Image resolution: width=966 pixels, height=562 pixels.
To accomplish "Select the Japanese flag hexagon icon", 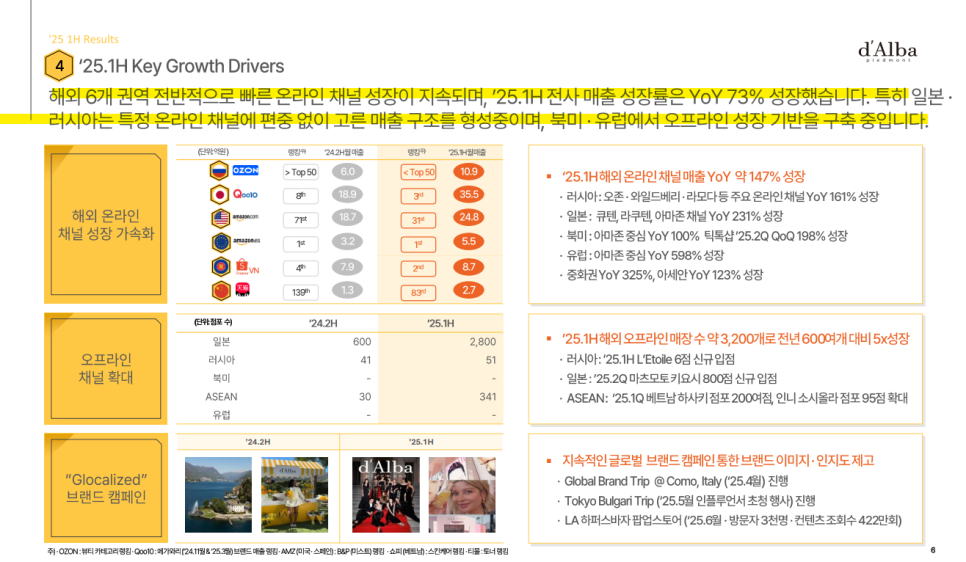I will (219, 195).
